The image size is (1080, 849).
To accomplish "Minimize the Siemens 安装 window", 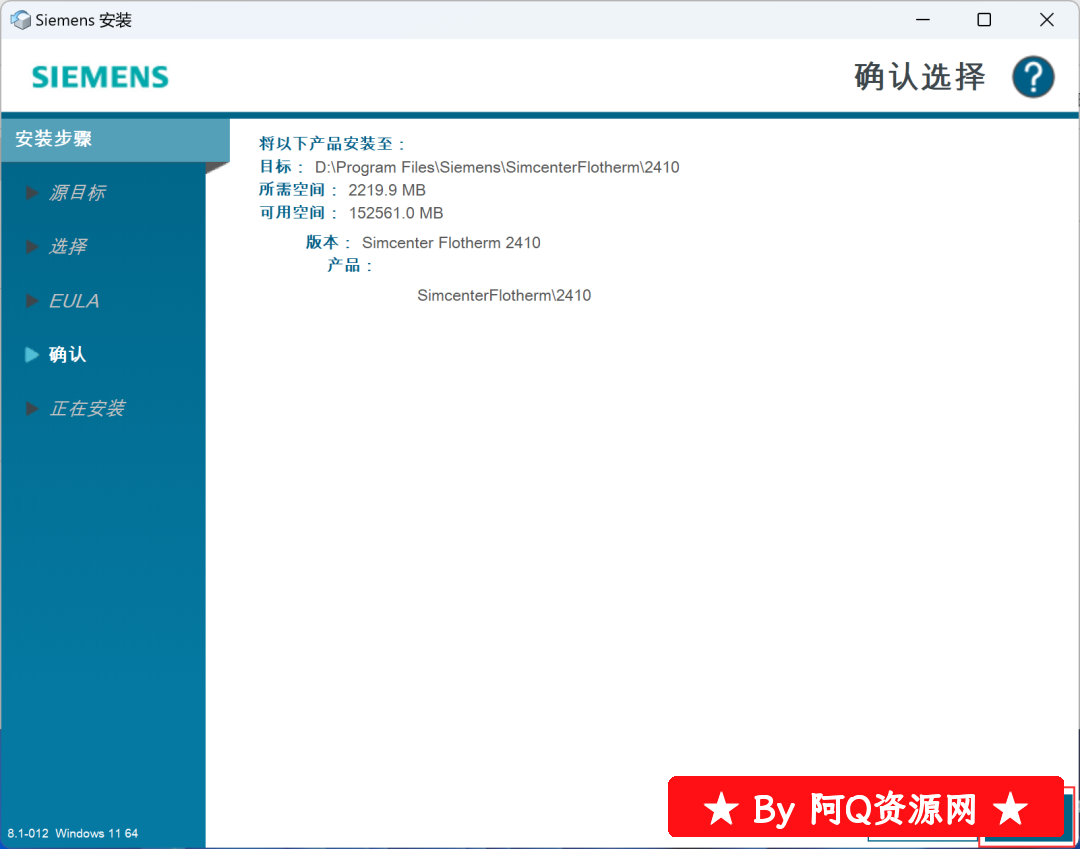I will 923,20.
